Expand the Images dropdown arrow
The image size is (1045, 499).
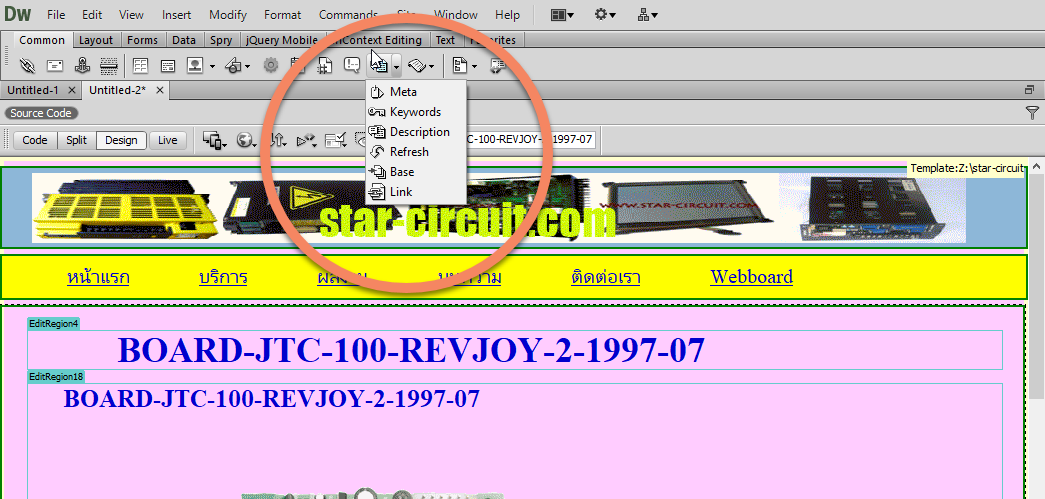tap(211, 67)
